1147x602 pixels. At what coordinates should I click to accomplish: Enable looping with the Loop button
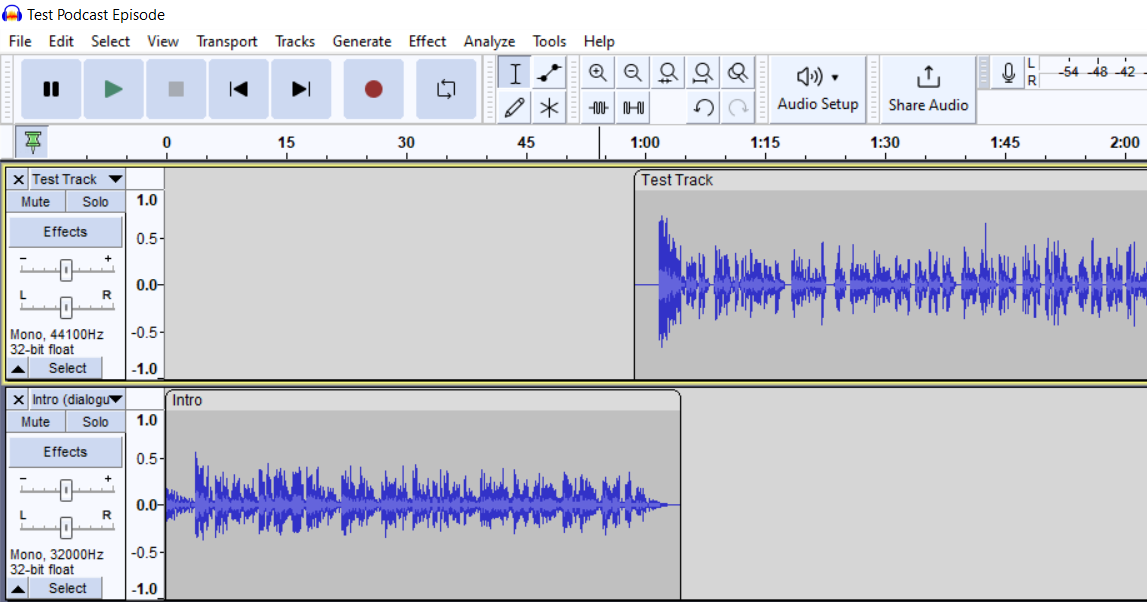point(446,88)
